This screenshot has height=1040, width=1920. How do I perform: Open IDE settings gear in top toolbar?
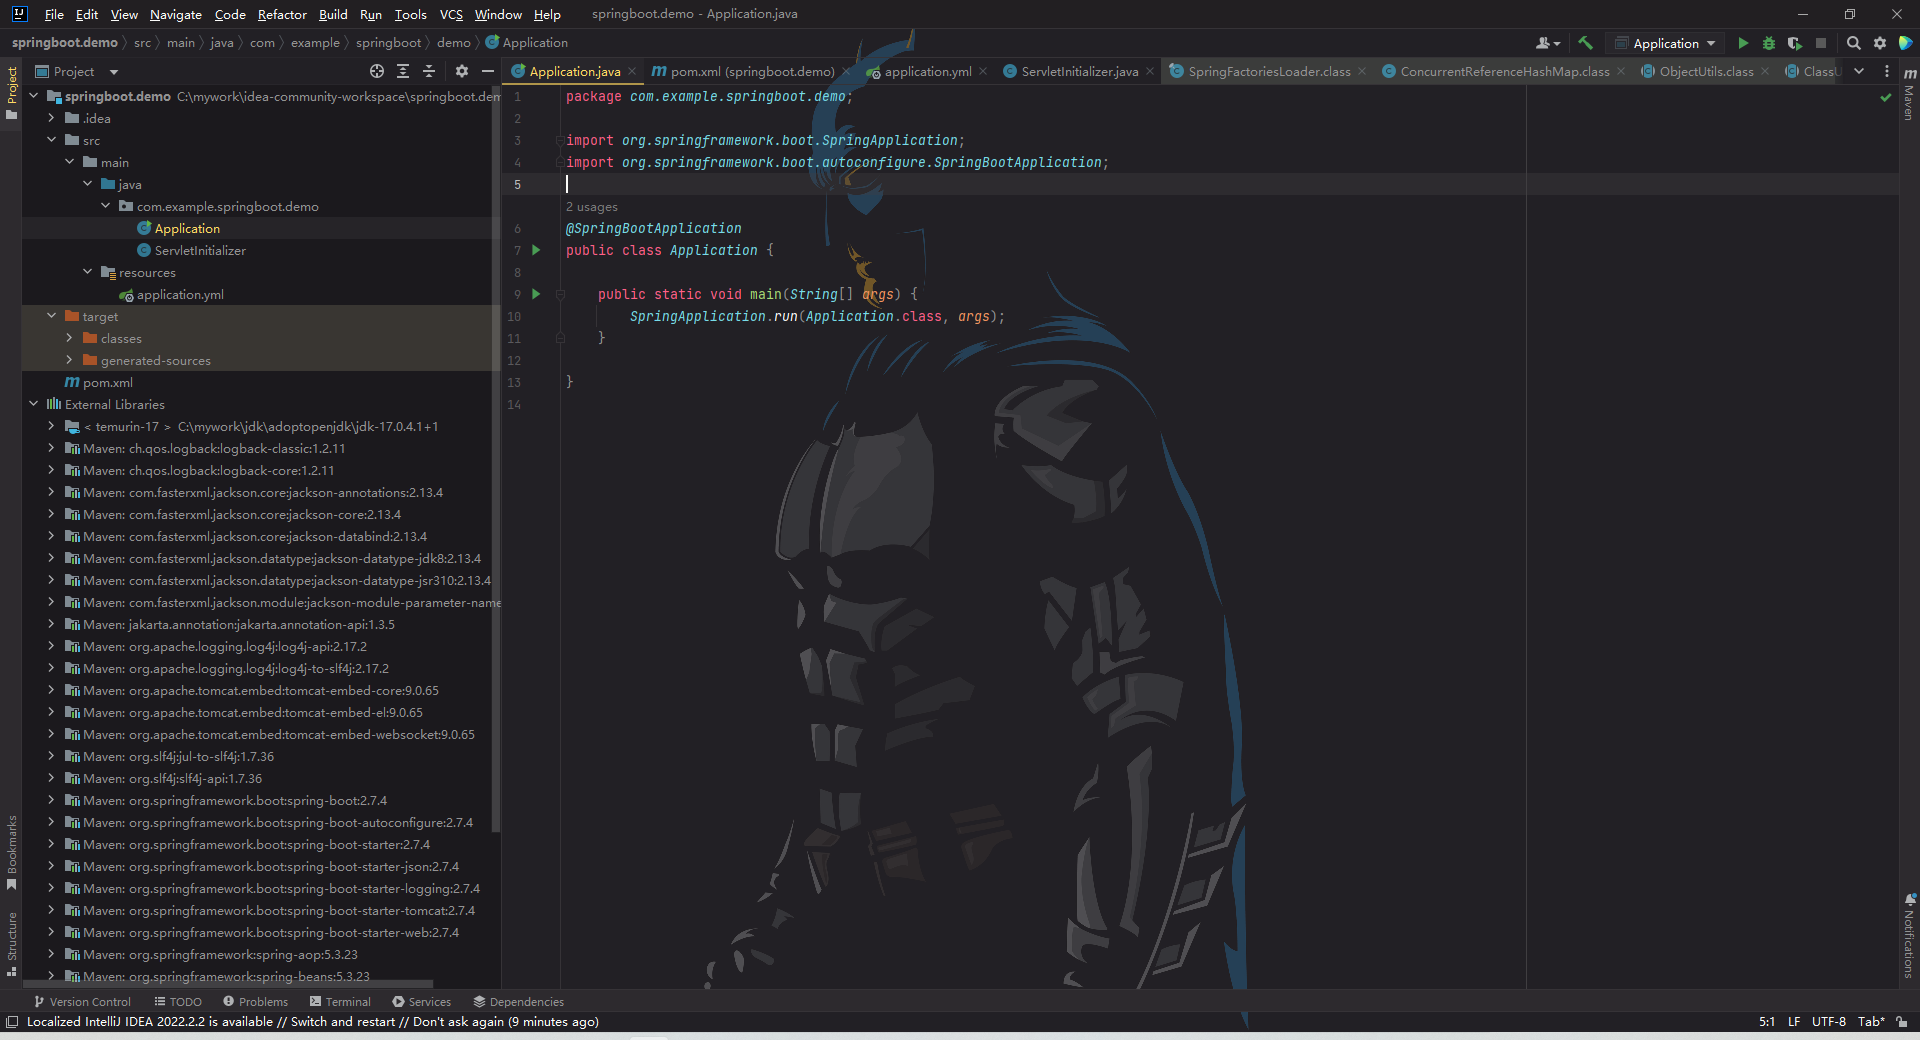[1880, 43]
